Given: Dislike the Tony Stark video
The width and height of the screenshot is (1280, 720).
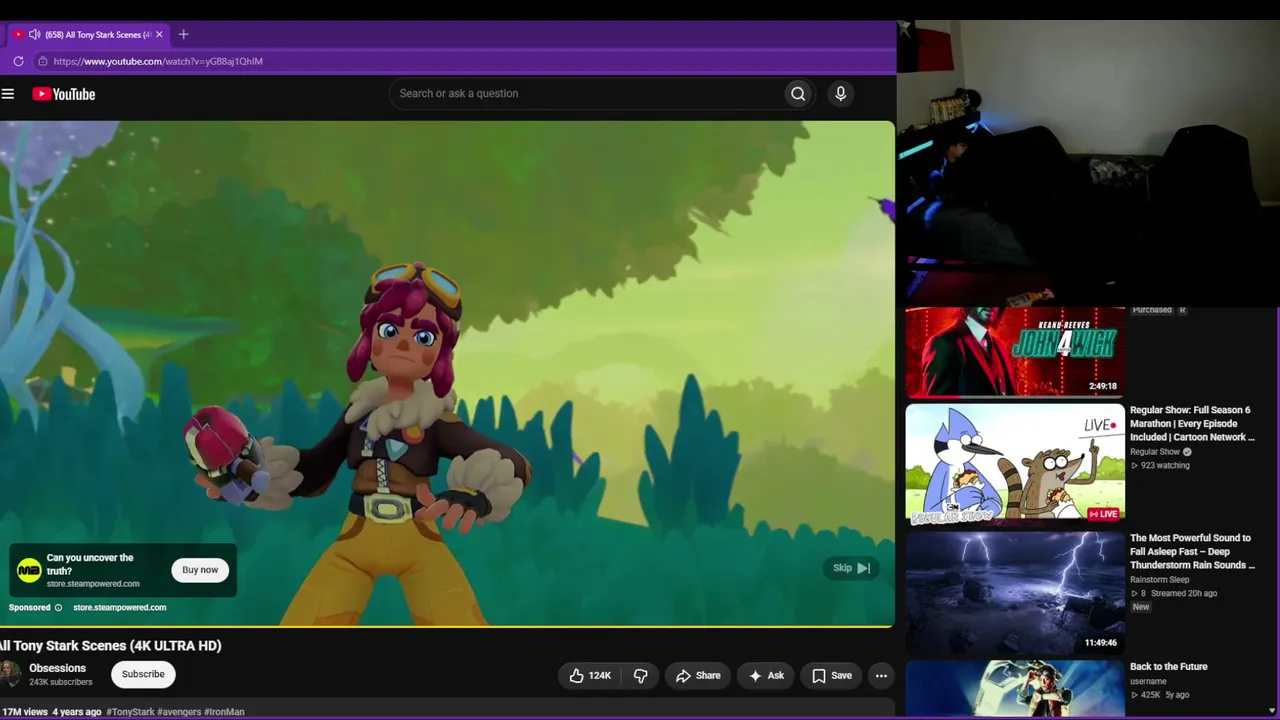Looking at the screenshot, I should click(641, 676).
